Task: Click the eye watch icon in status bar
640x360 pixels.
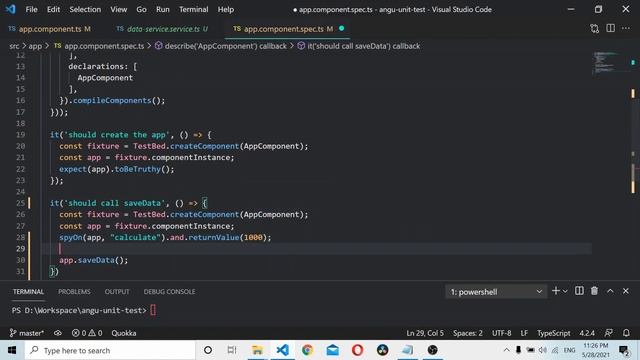Action: click(58, 333)
